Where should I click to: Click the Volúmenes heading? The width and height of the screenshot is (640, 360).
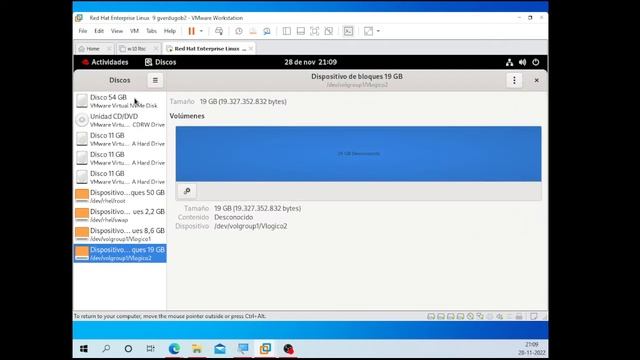187,116
